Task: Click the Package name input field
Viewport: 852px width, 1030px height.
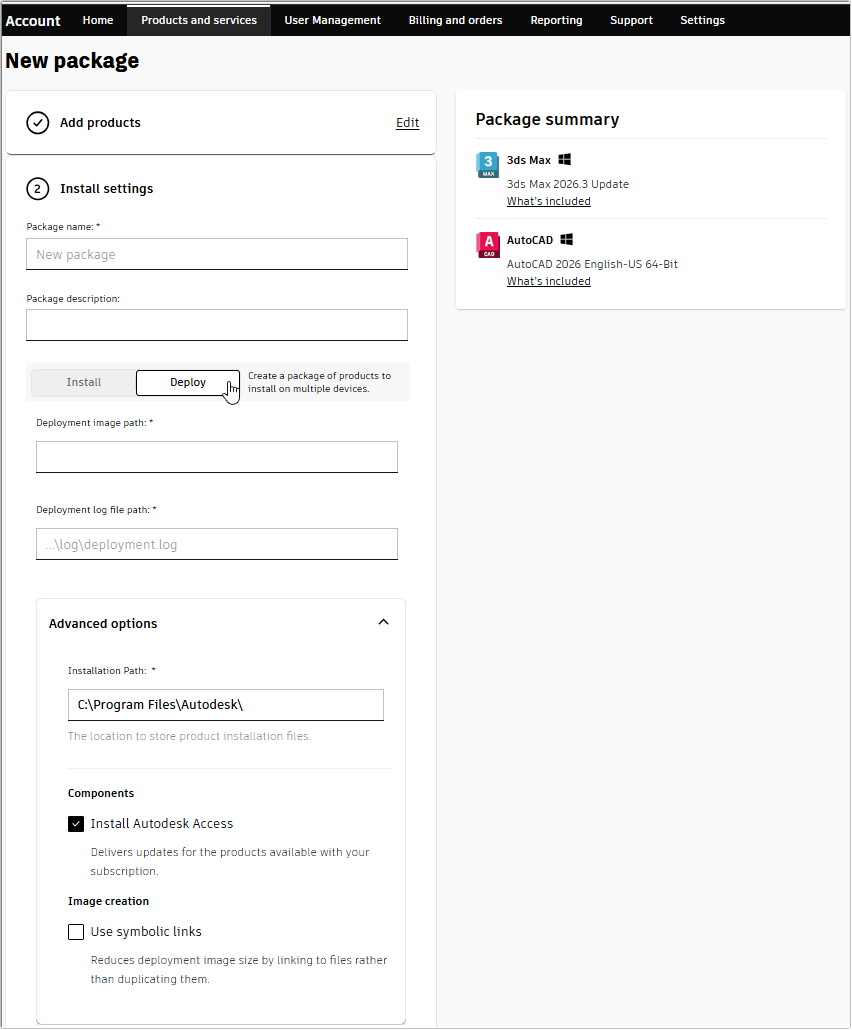Action: (216, 254)
